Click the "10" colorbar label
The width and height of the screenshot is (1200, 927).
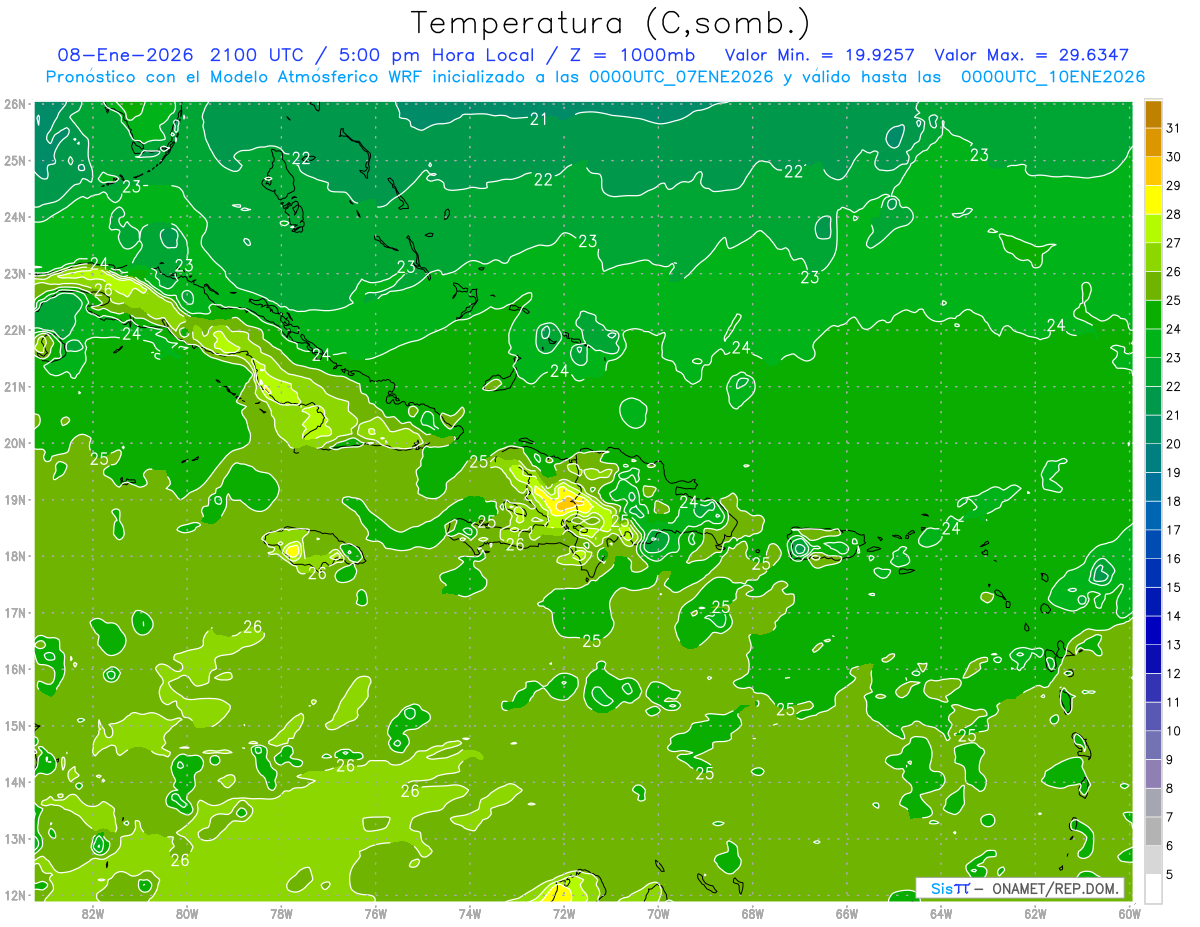coord(1174,730)
